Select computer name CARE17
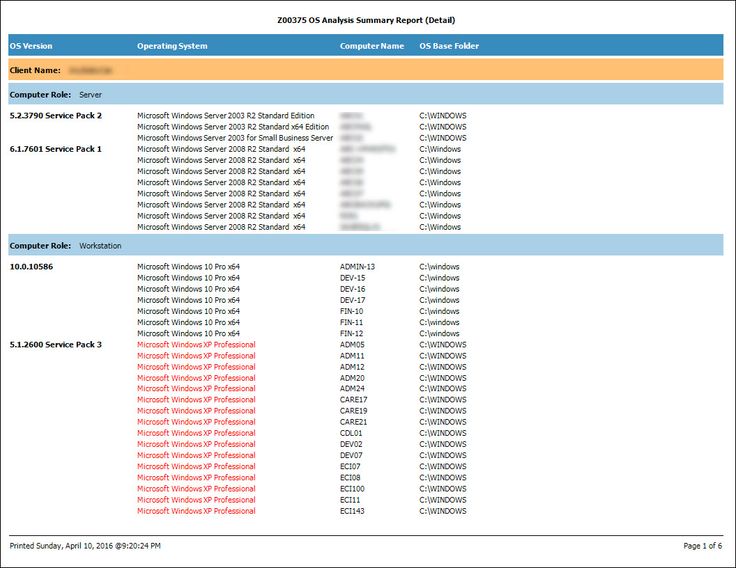 click(353, 399)
